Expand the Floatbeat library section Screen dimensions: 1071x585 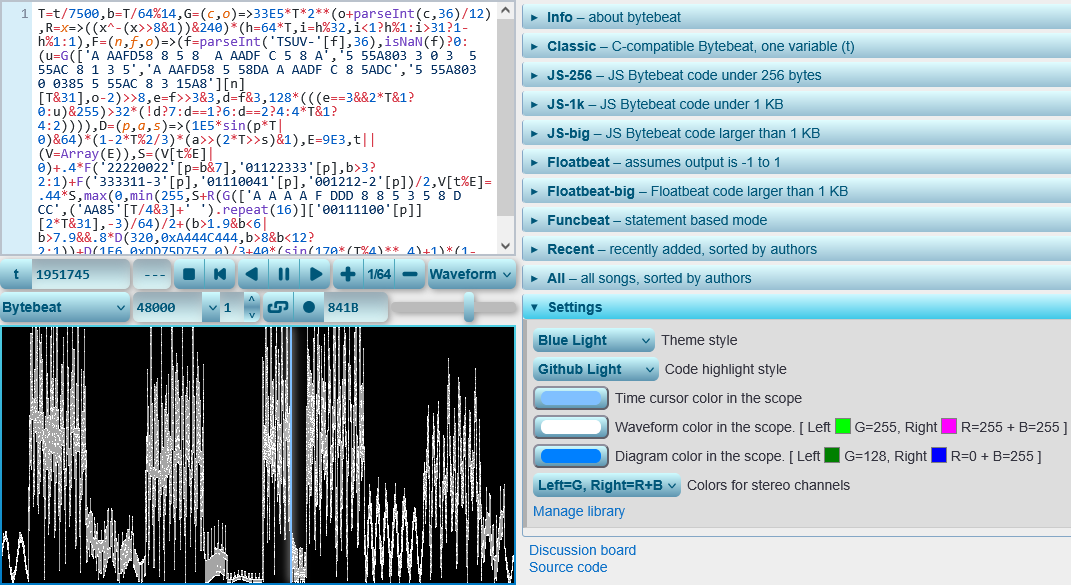pos(664,162)
